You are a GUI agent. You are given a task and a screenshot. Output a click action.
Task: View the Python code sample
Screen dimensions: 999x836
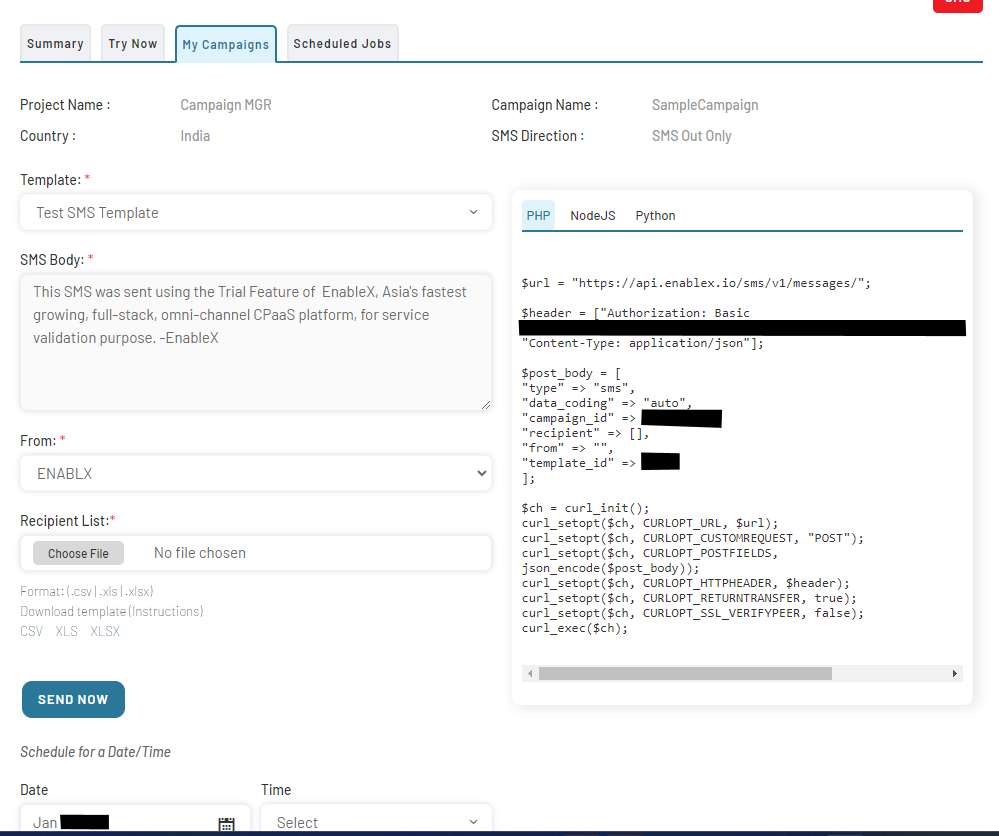coord(655,216)
